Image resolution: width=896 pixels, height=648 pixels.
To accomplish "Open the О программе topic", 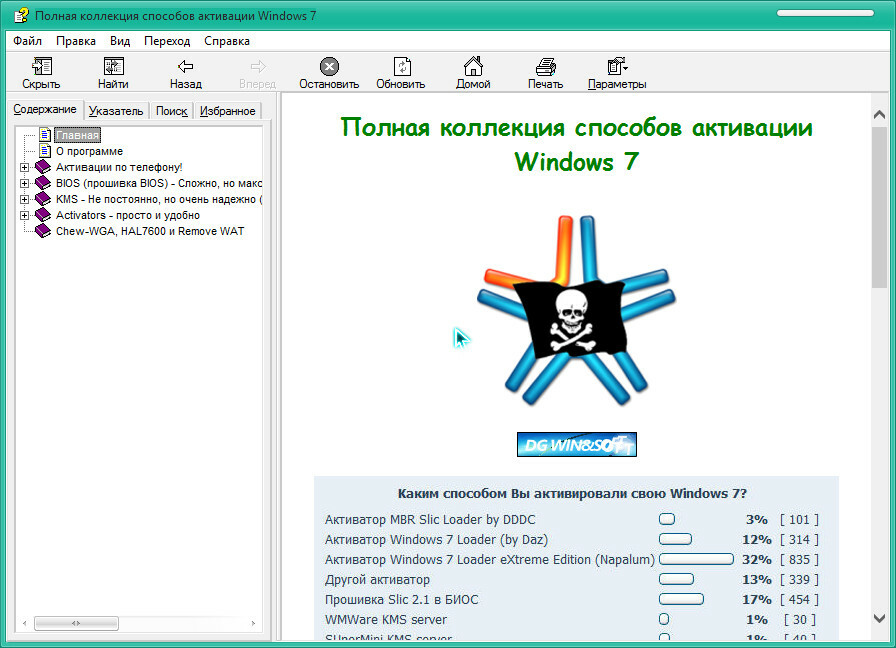I will click(89, 151).
